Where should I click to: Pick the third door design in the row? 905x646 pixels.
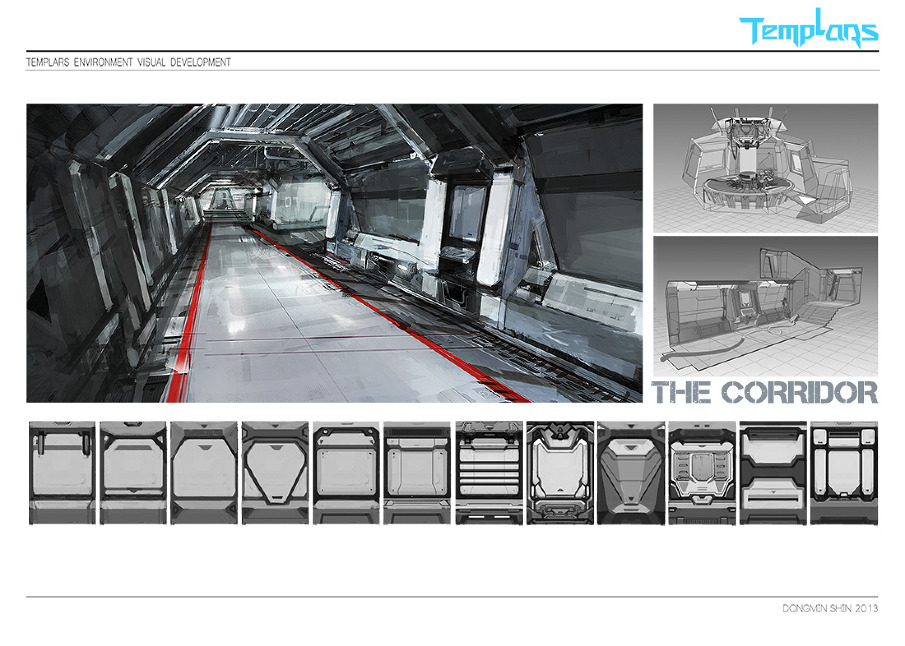204,472
